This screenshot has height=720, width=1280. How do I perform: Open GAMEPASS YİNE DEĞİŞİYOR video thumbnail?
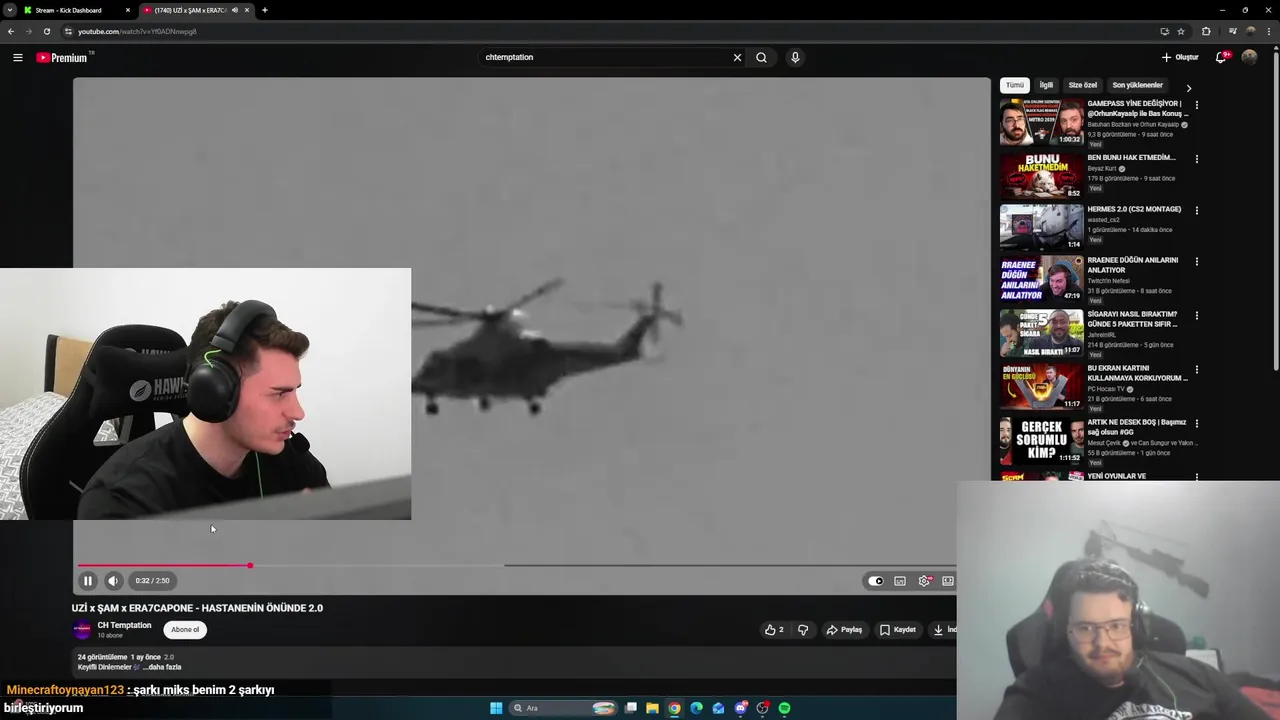pos(1041,122)
